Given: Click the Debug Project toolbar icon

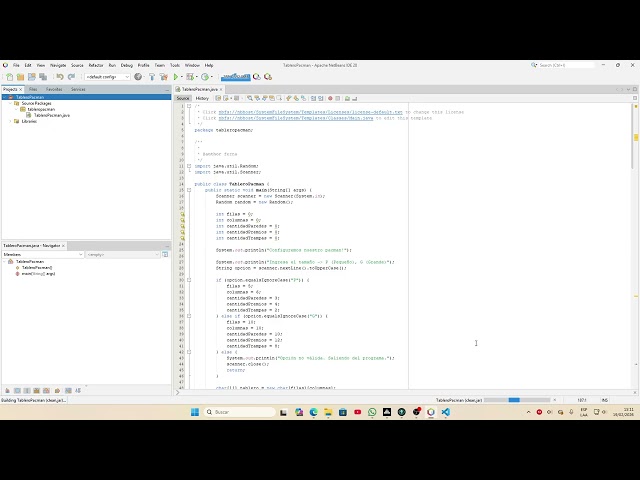Looking at the screenshot, I should [x=190, y=77].
